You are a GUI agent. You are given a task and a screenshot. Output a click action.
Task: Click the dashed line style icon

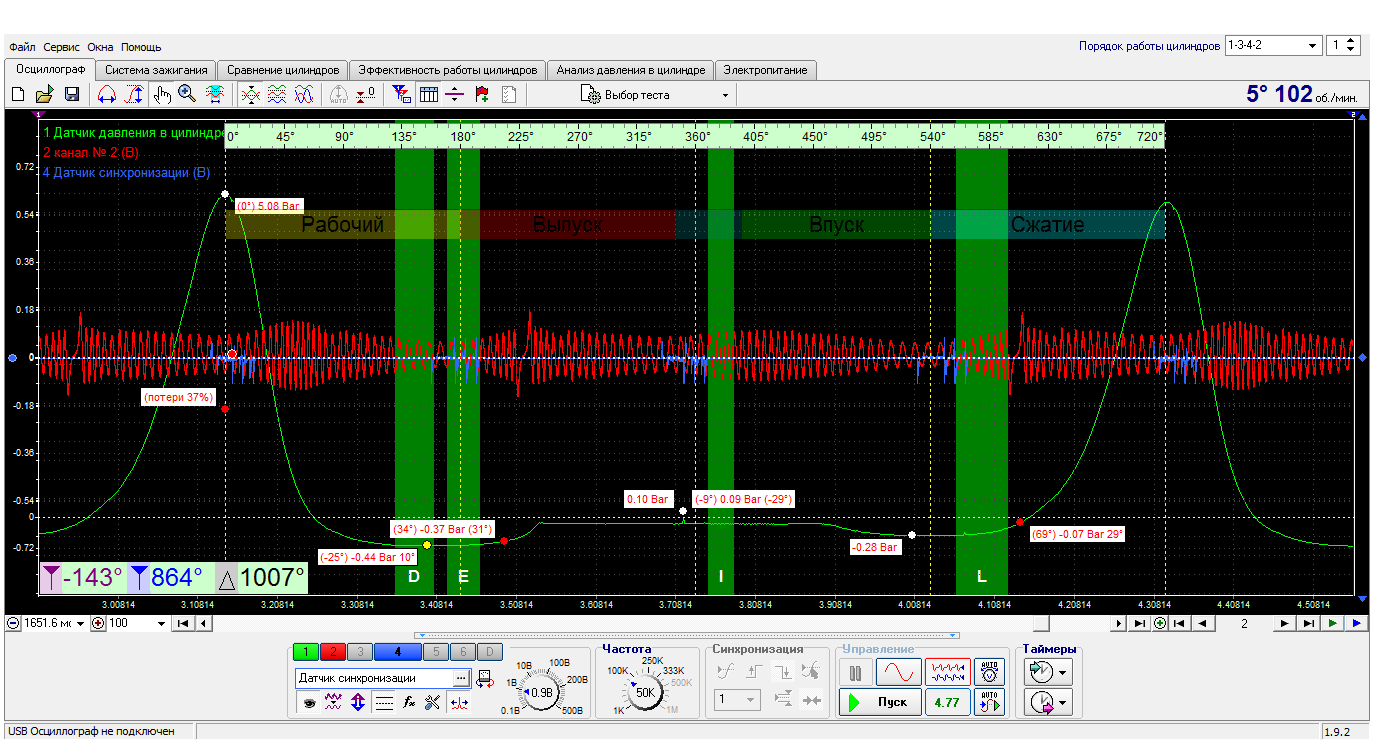(x=383, y=703)
